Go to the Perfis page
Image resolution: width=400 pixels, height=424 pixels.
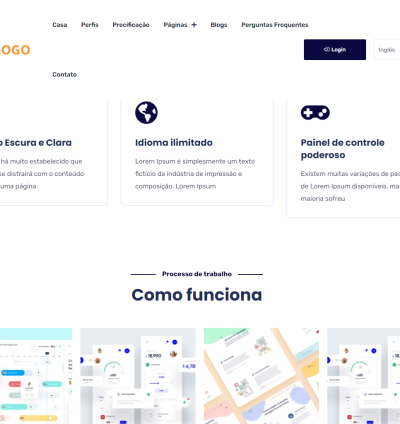(90, 25)
